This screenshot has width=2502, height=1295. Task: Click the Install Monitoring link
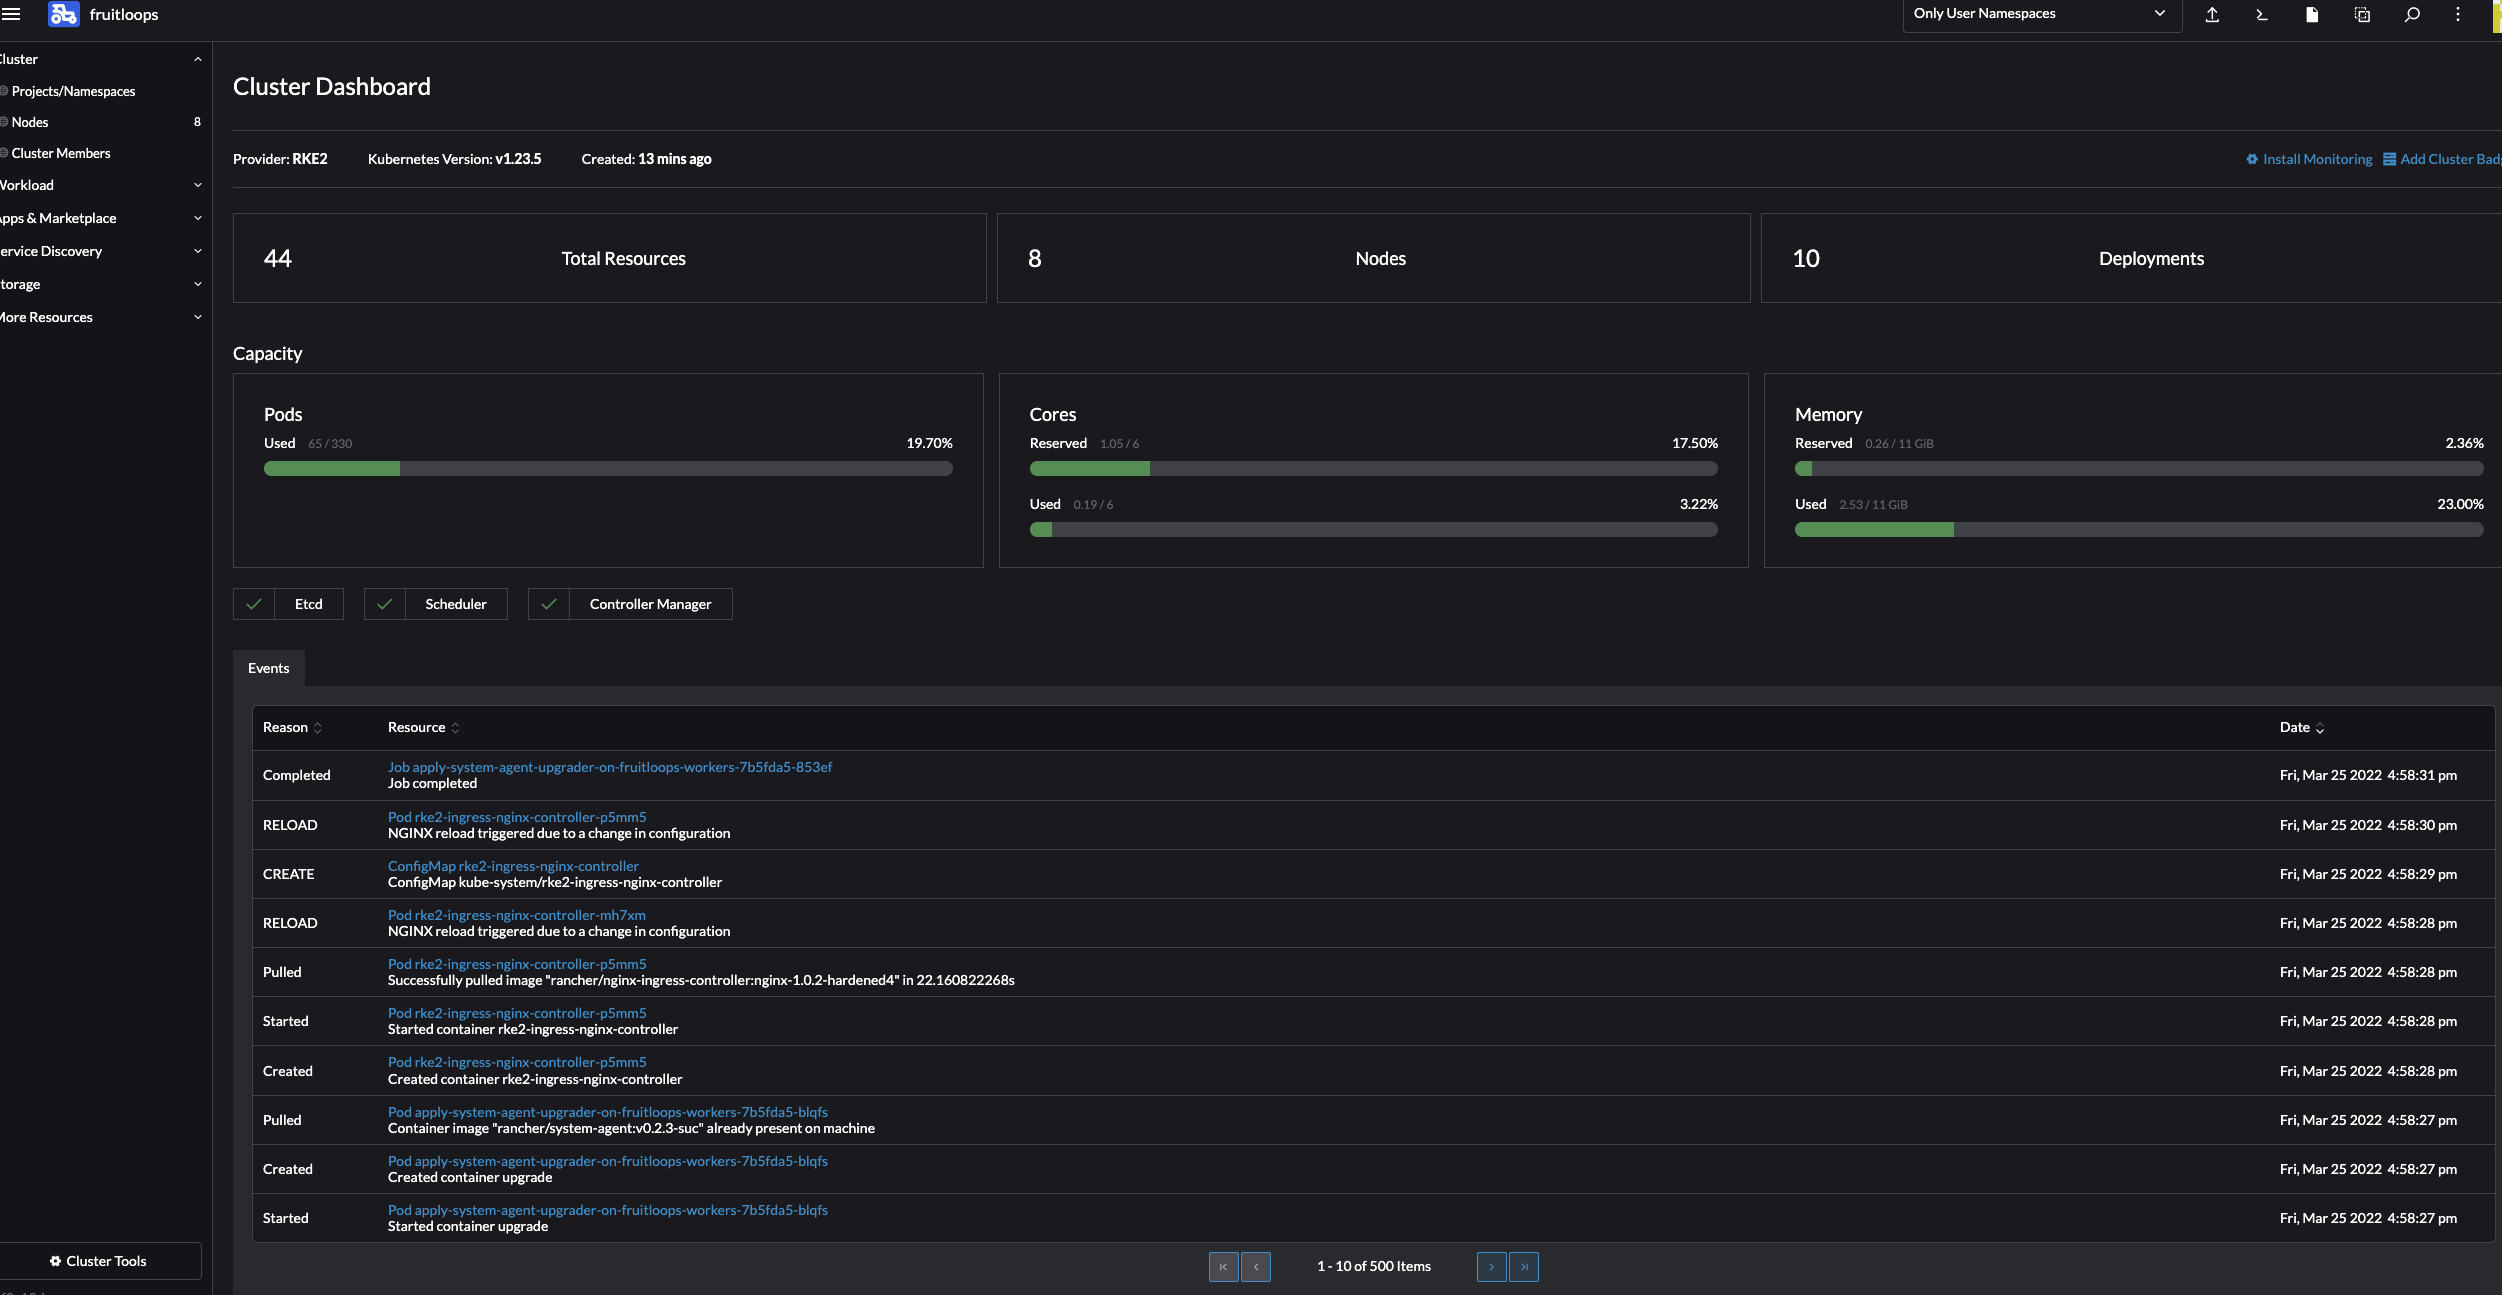coord(2313,158)
